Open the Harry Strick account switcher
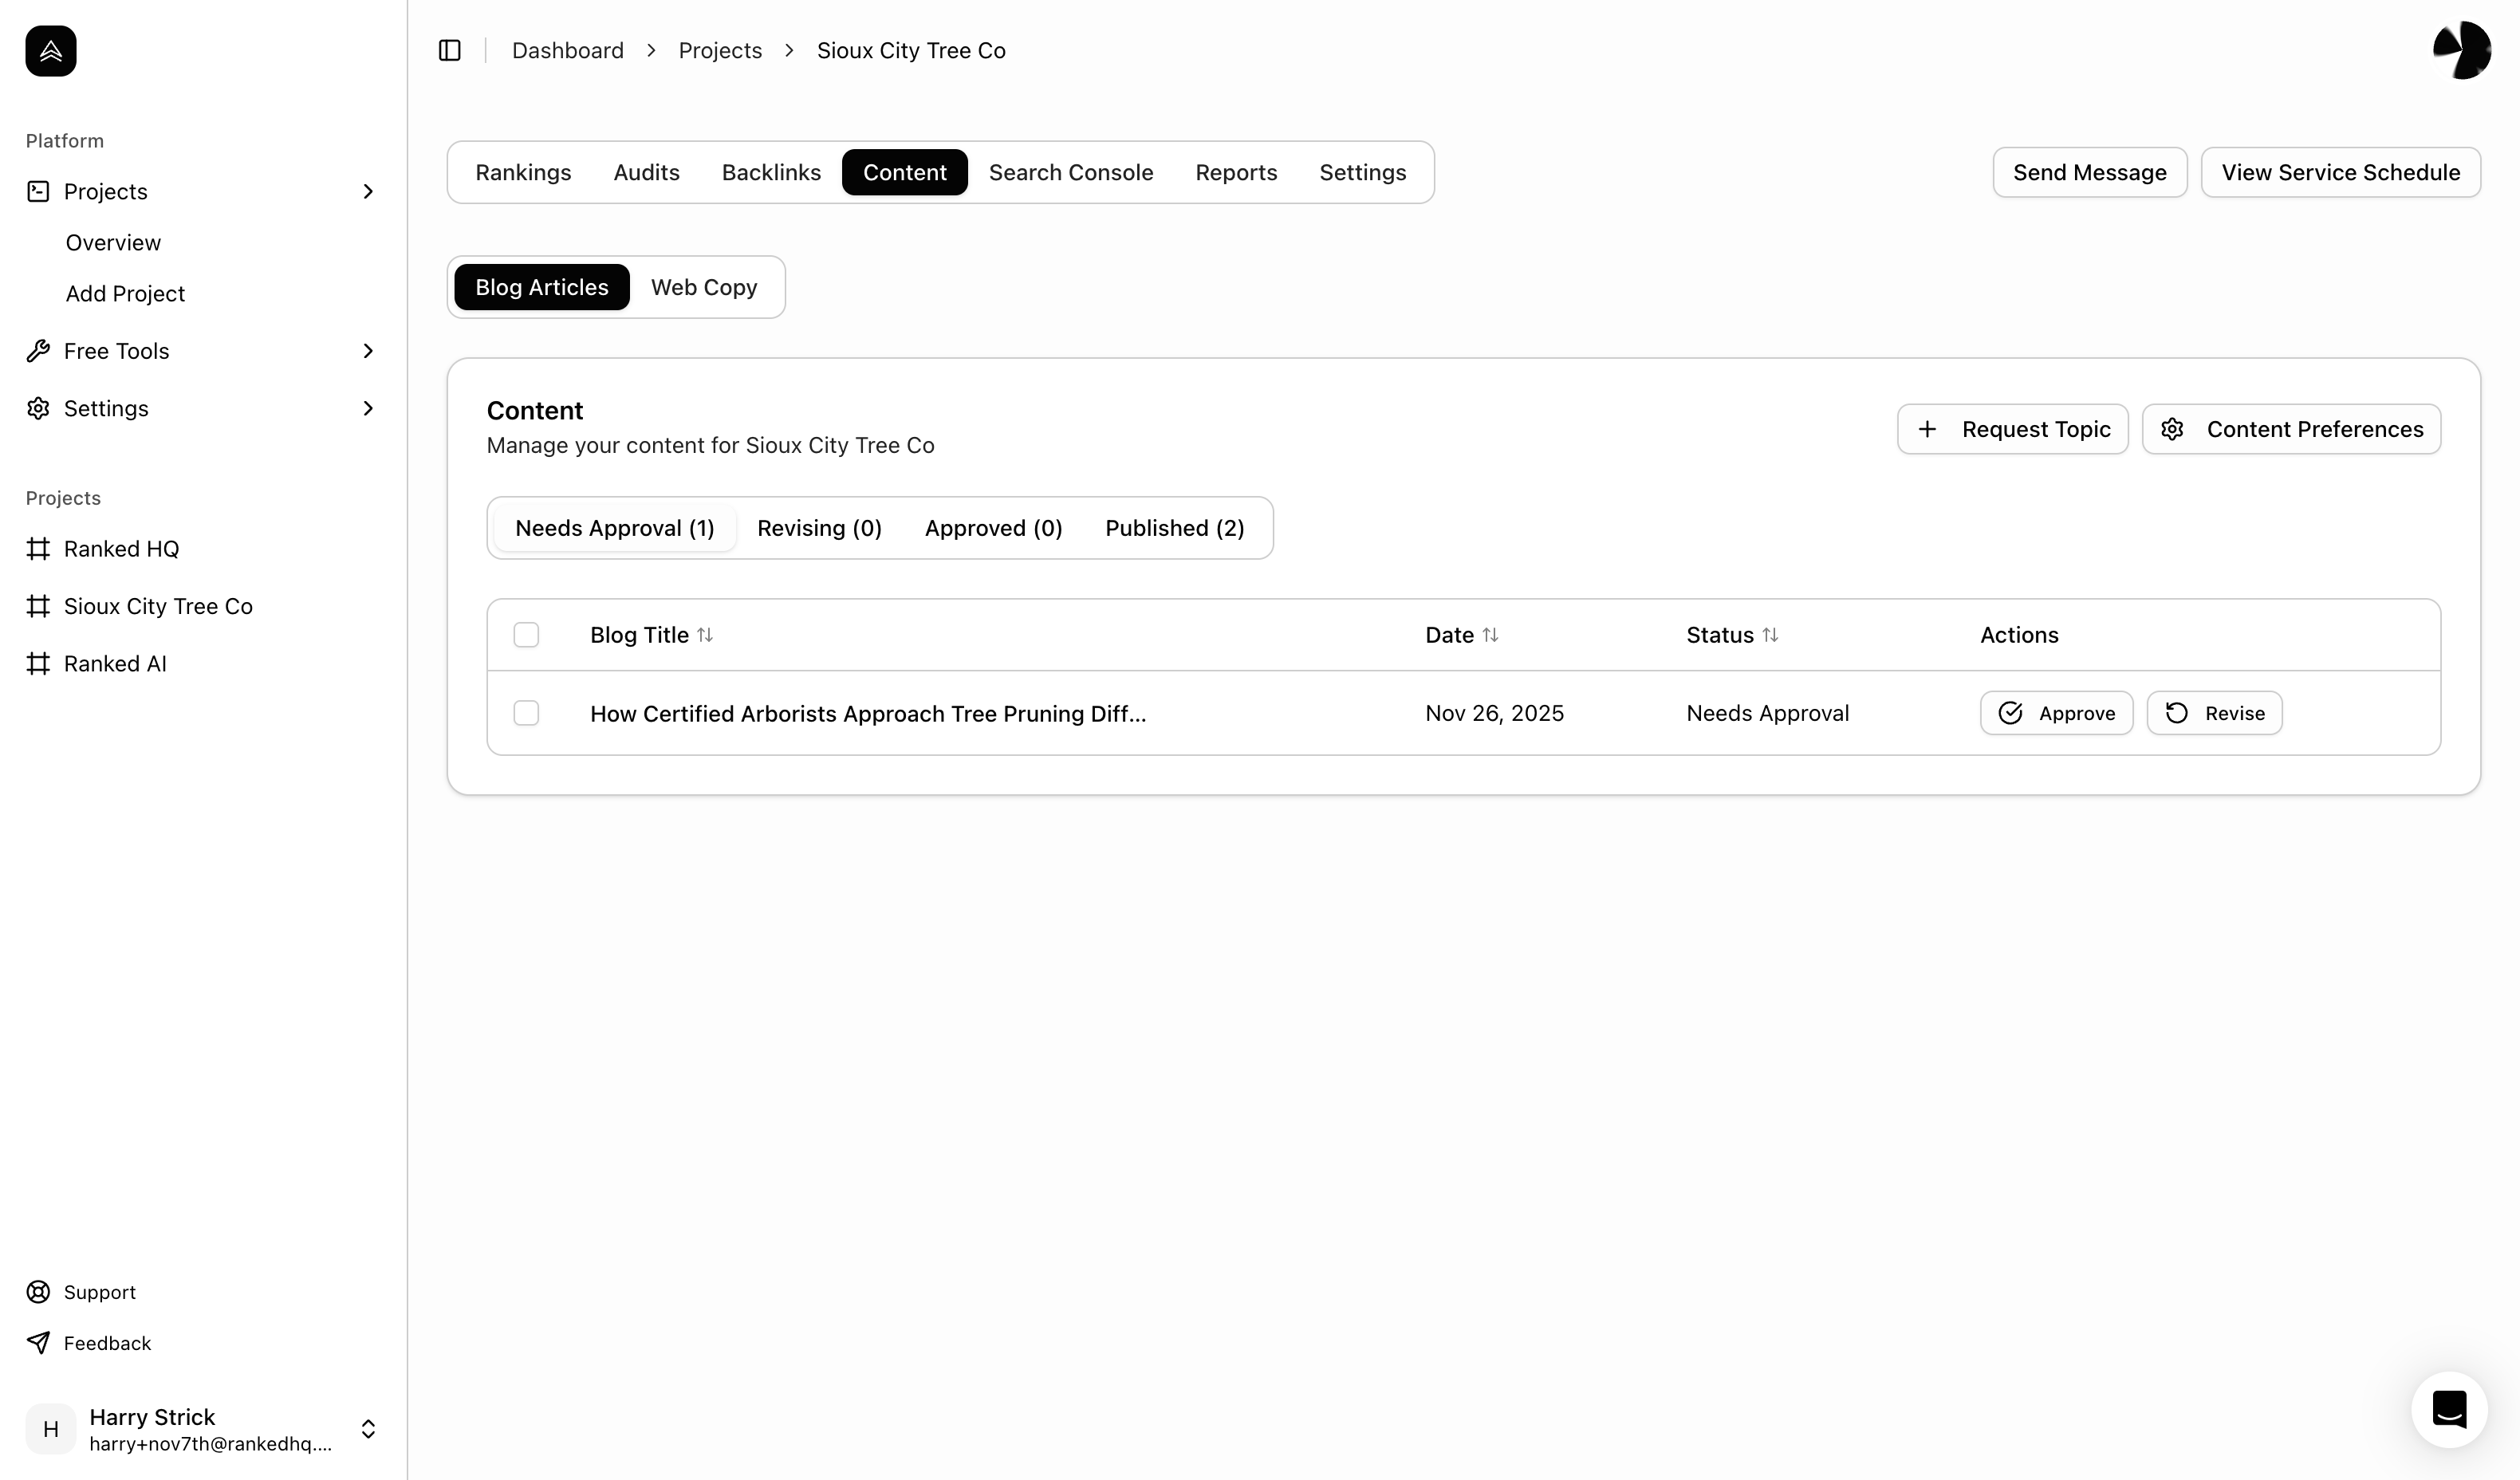 [x=368, y=1429]
